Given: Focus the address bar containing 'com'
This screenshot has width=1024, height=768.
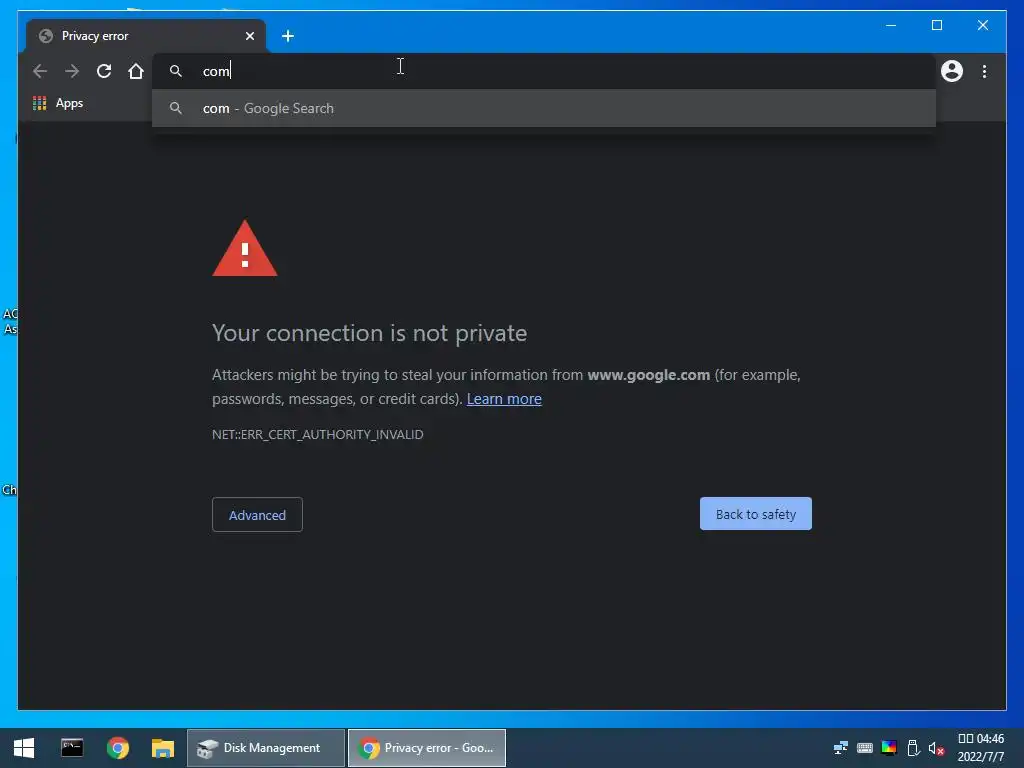Looking at the screenshot, I should coord(543,71).
